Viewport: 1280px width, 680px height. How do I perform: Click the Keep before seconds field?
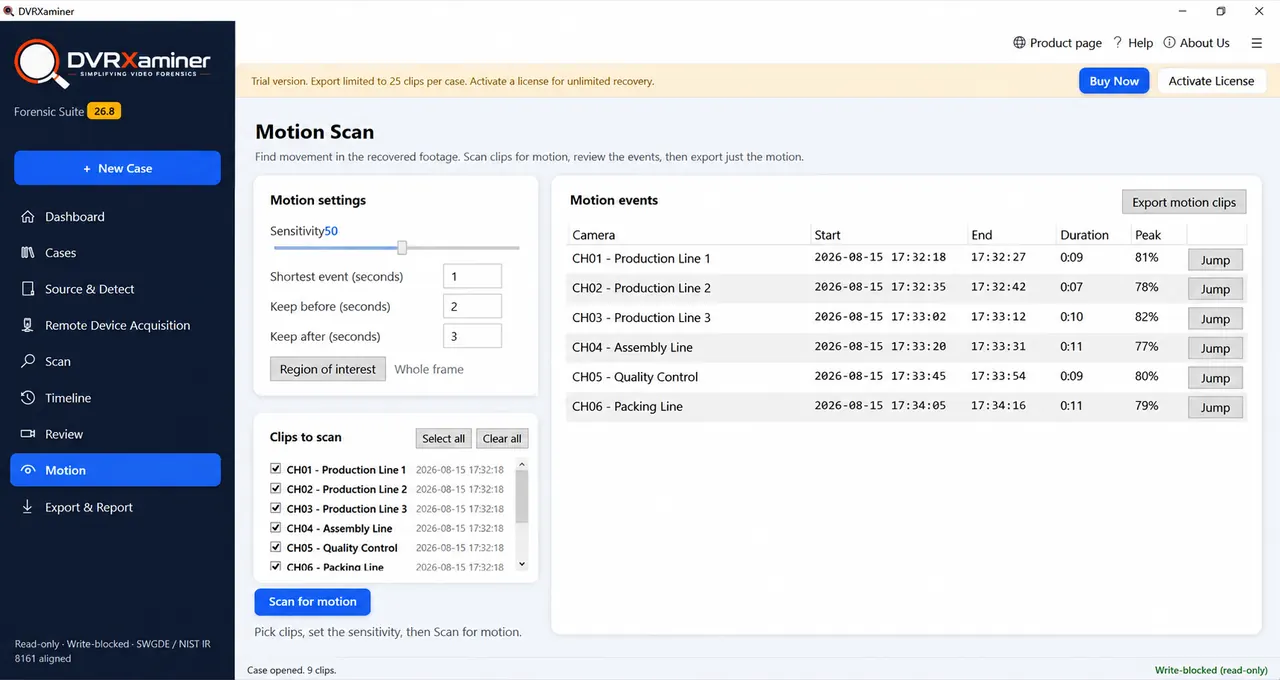(472, 307)
